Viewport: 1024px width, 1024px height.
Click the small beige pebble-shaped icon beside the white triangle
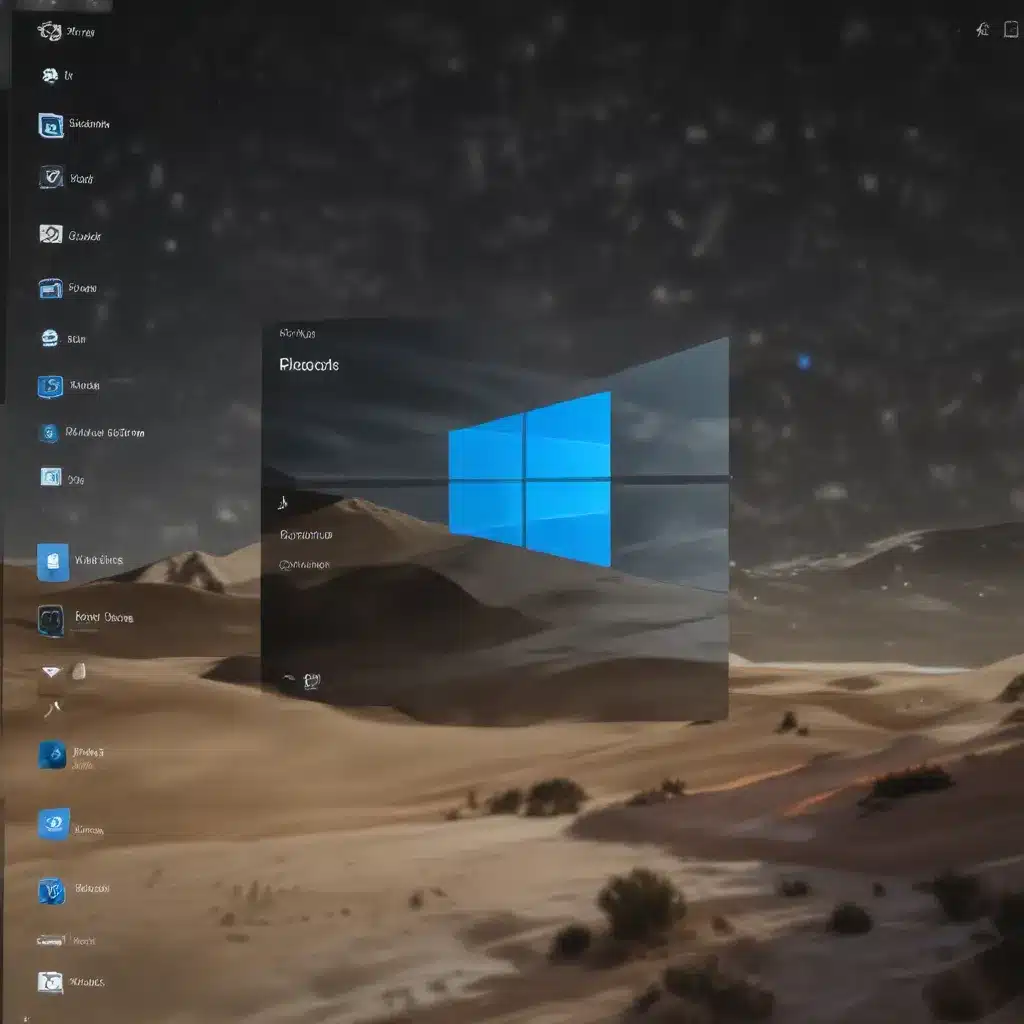point(79,671)
